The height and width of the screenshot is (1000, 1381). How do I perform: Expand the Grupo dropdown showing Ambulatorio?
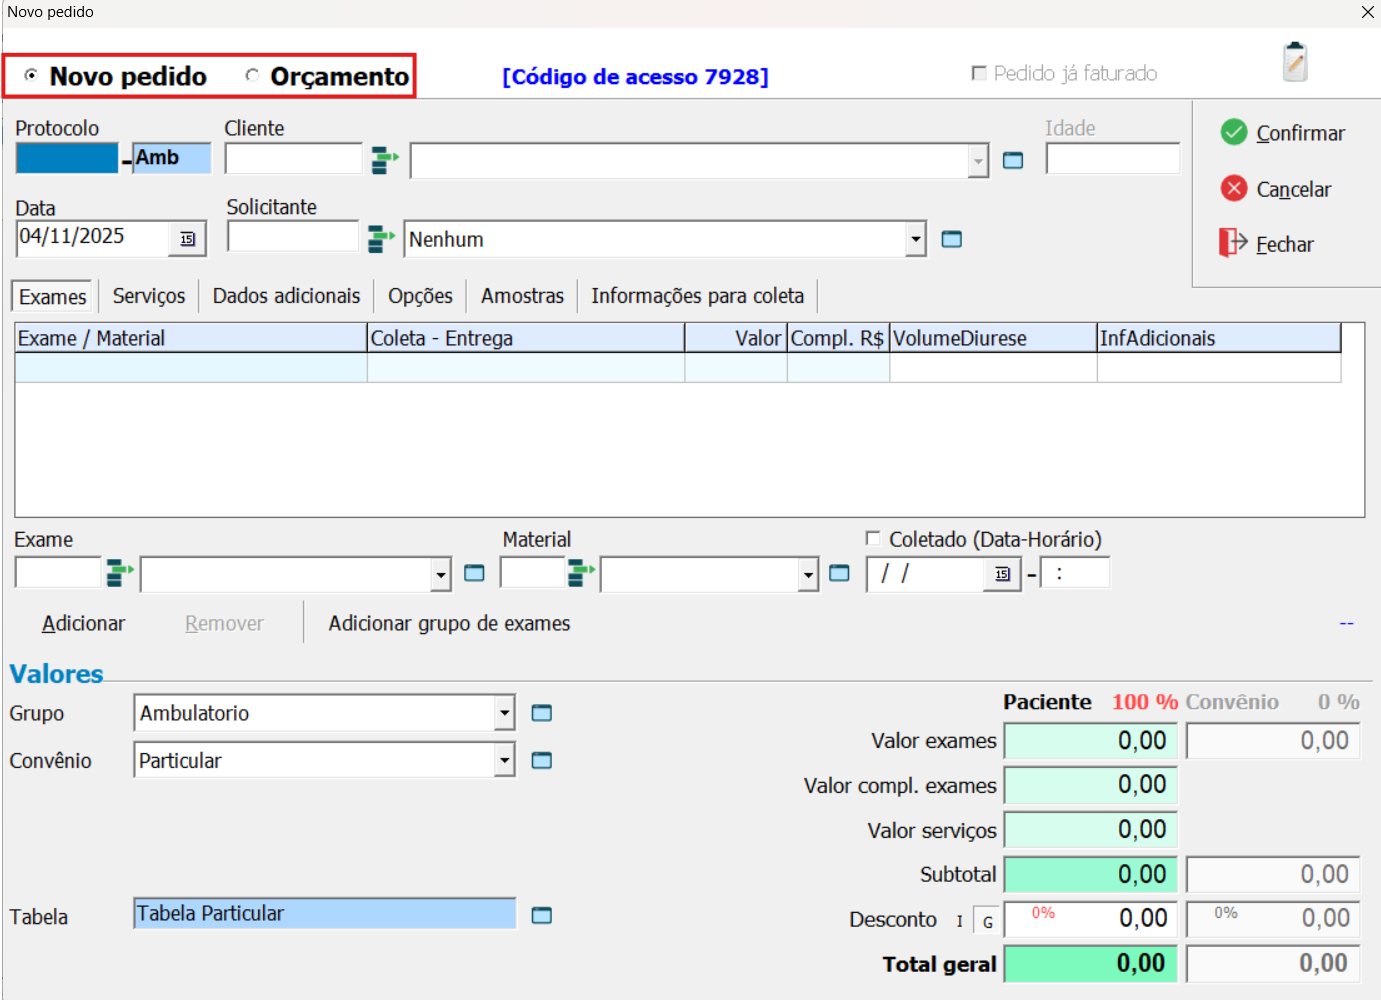[x=504, y=714]
